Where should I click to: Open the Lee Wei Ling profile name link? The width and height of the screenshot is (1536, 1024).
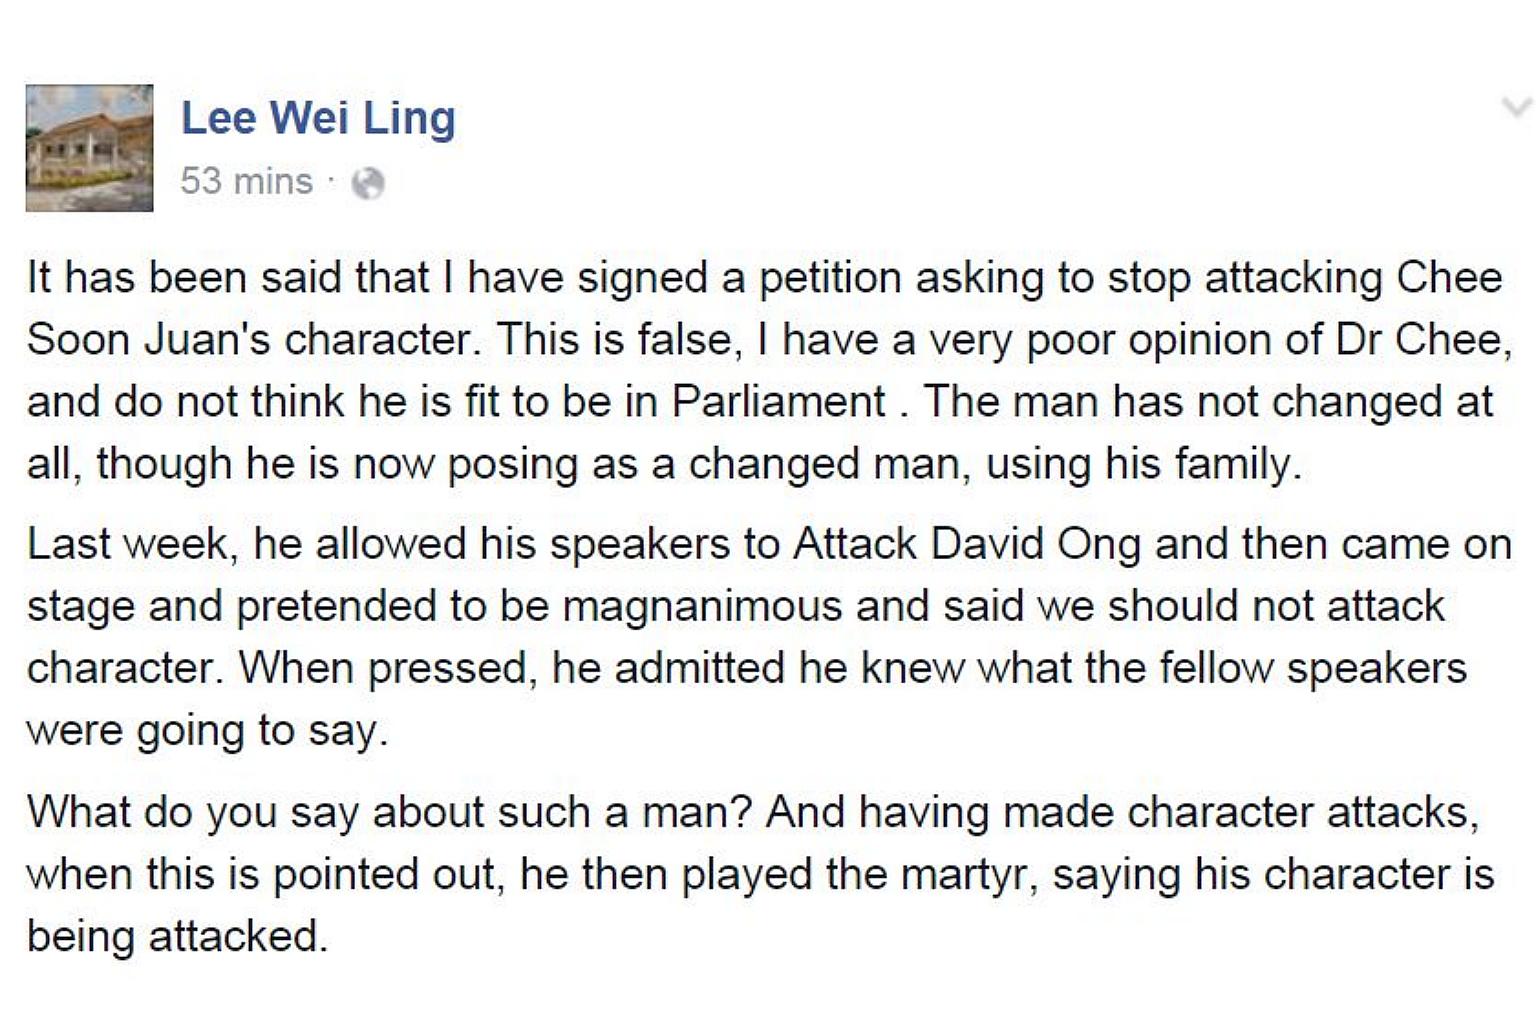pos(318,118)
